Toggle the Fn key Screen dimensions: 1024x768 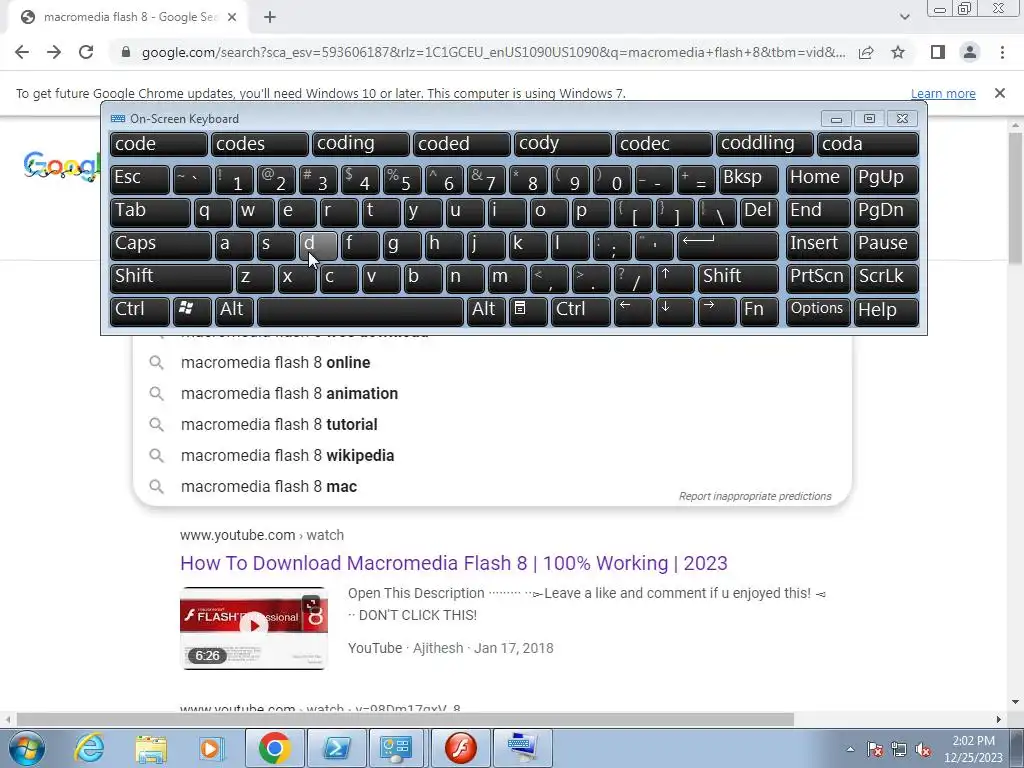tap(759, 312)
